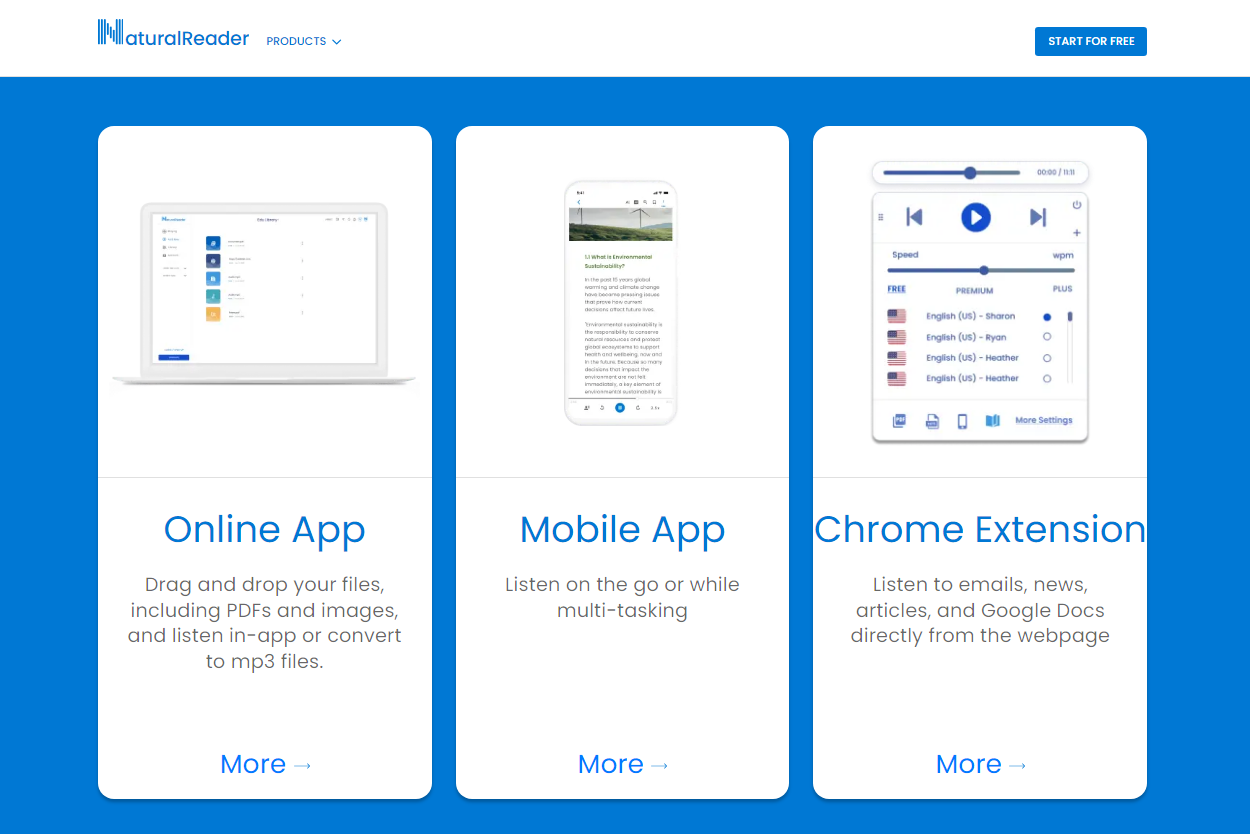Click the Speed label
Image resolution: width=1250 pixels, height=834 pixels.
905,255
